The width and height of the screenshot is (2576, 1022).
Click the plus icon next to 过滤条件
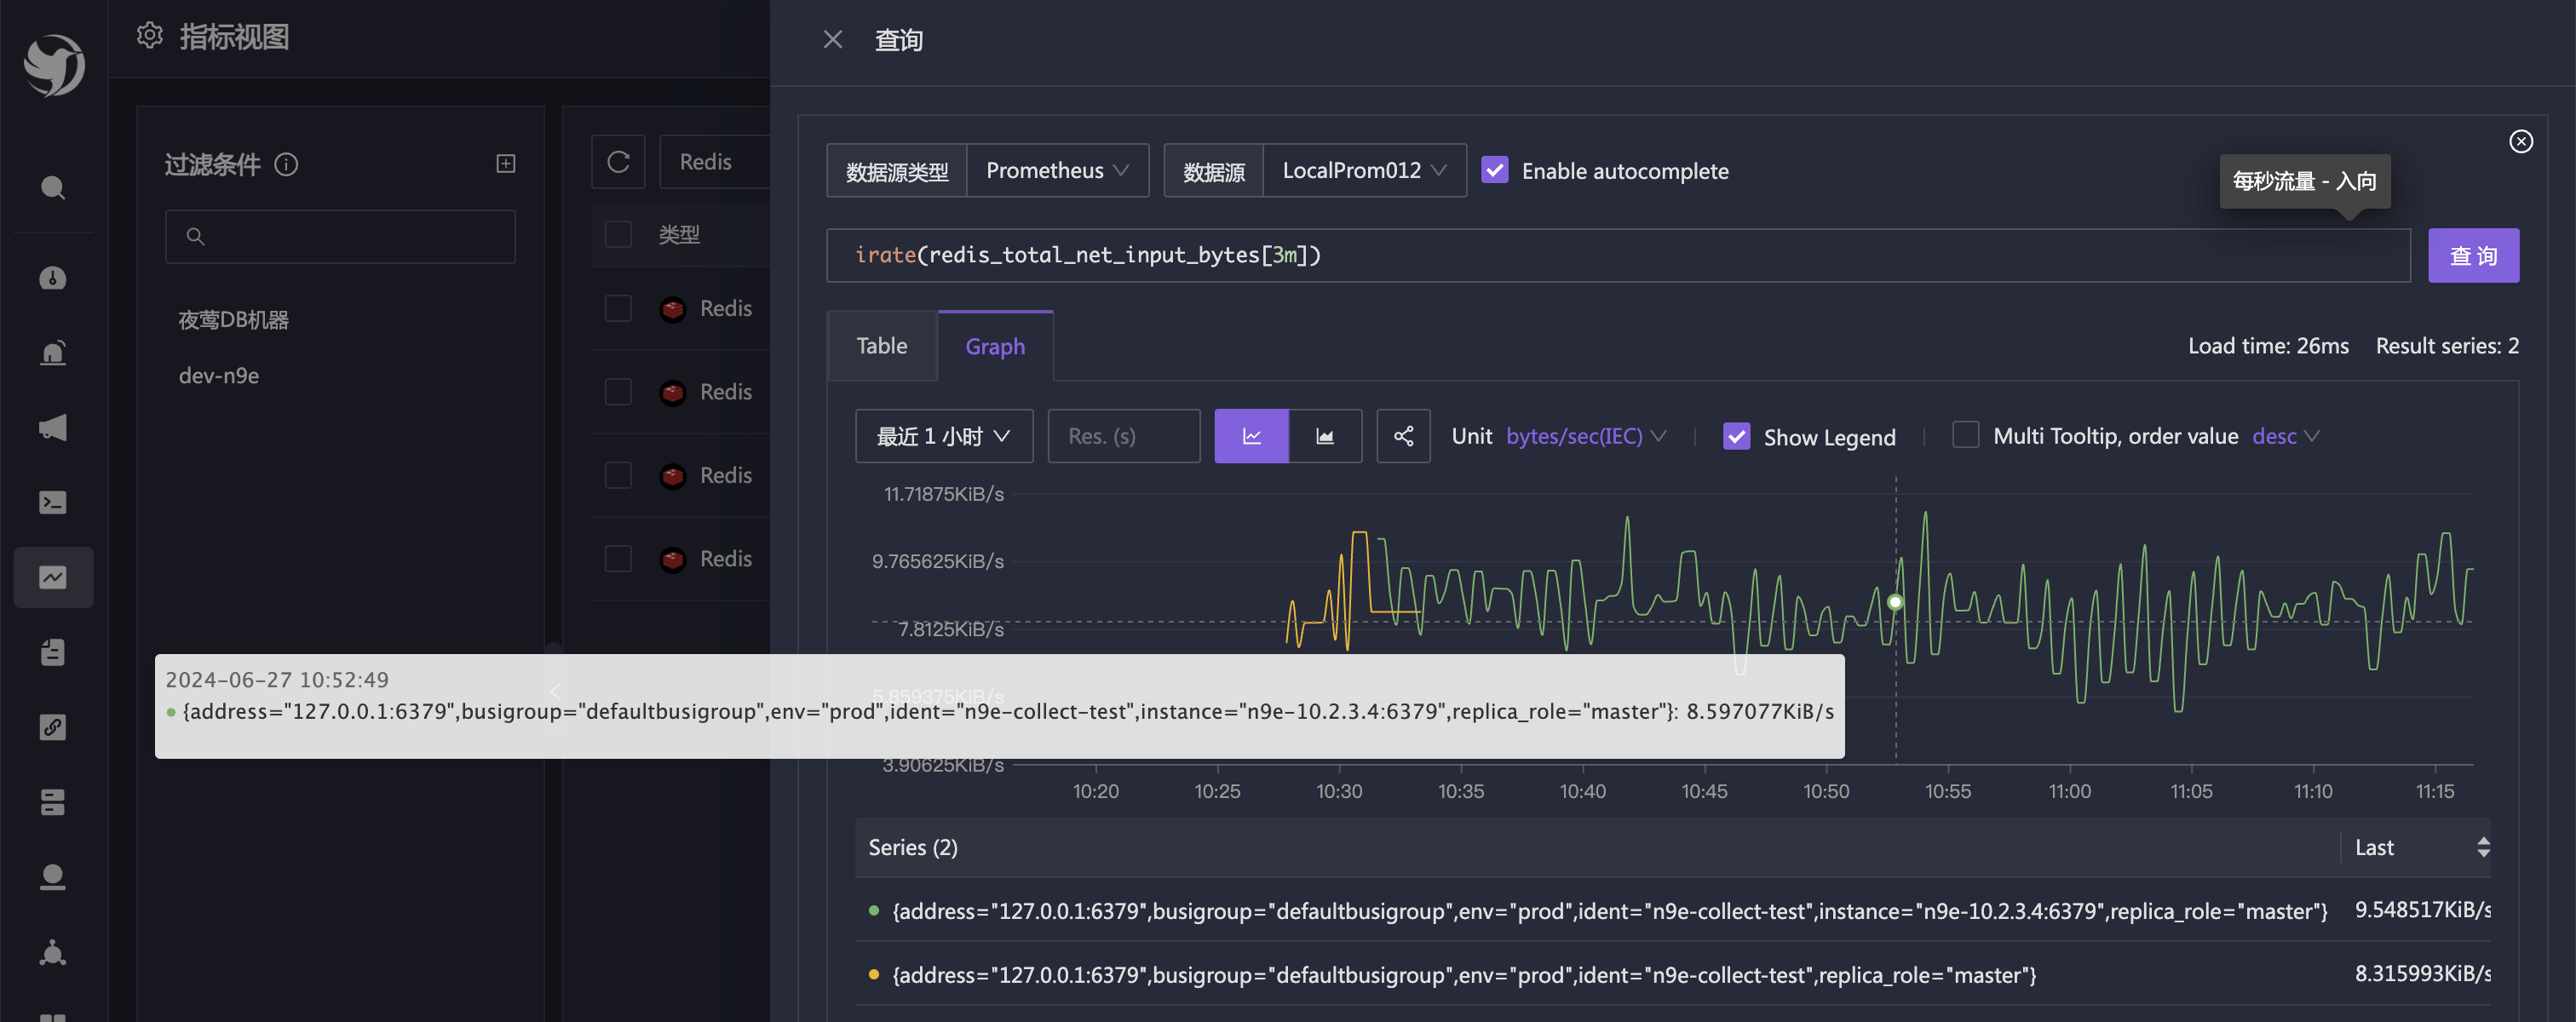(x=506, y=164)
